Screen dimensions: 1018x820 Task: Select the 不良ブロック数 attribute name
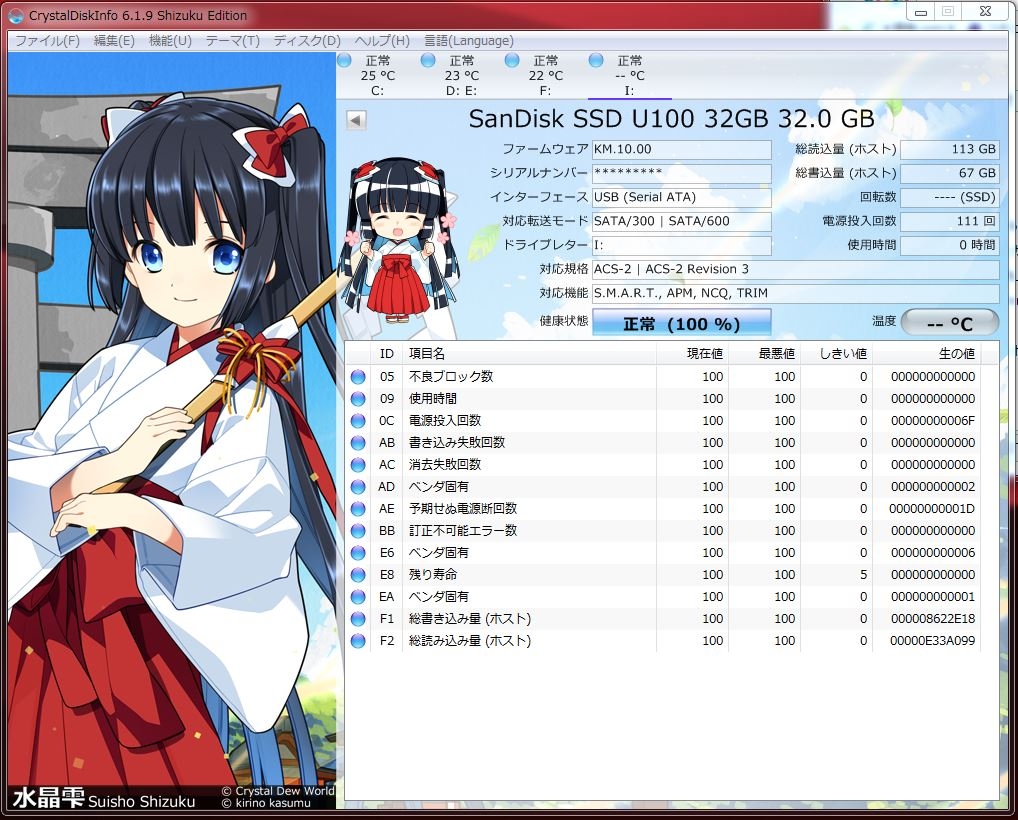[451, 377]
